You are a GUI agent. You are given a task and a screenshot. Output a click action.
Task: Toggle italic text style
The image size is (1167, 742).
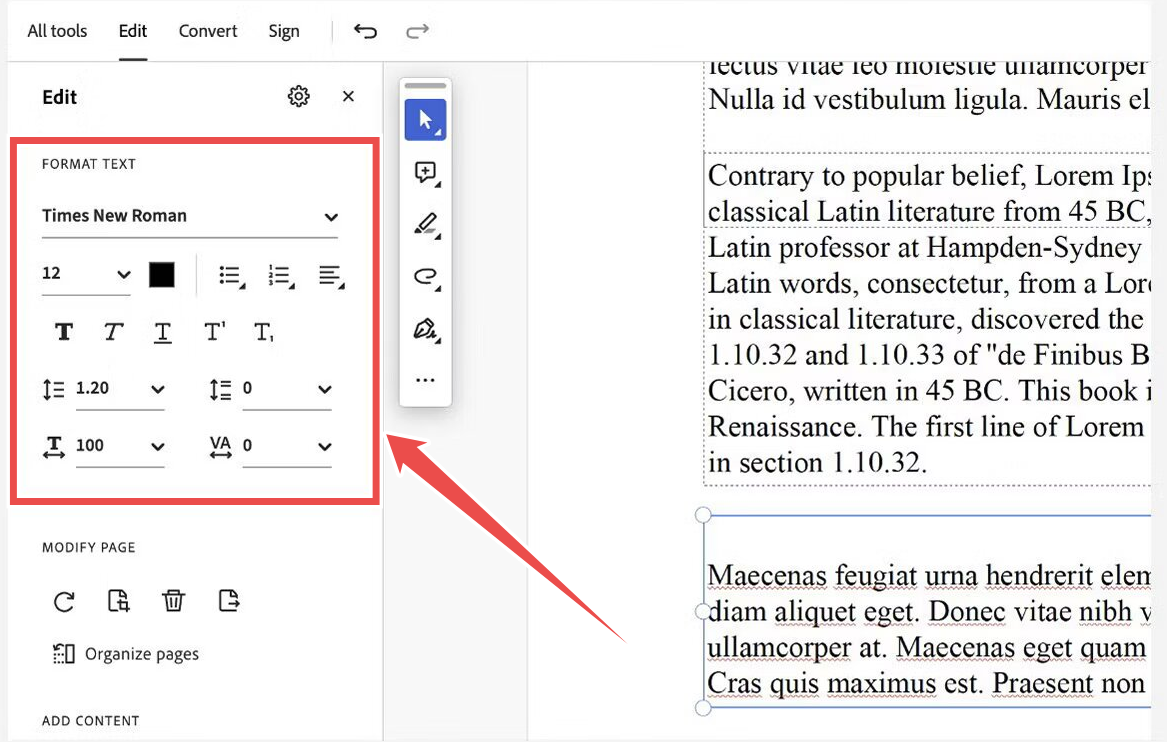coord(113,331)
